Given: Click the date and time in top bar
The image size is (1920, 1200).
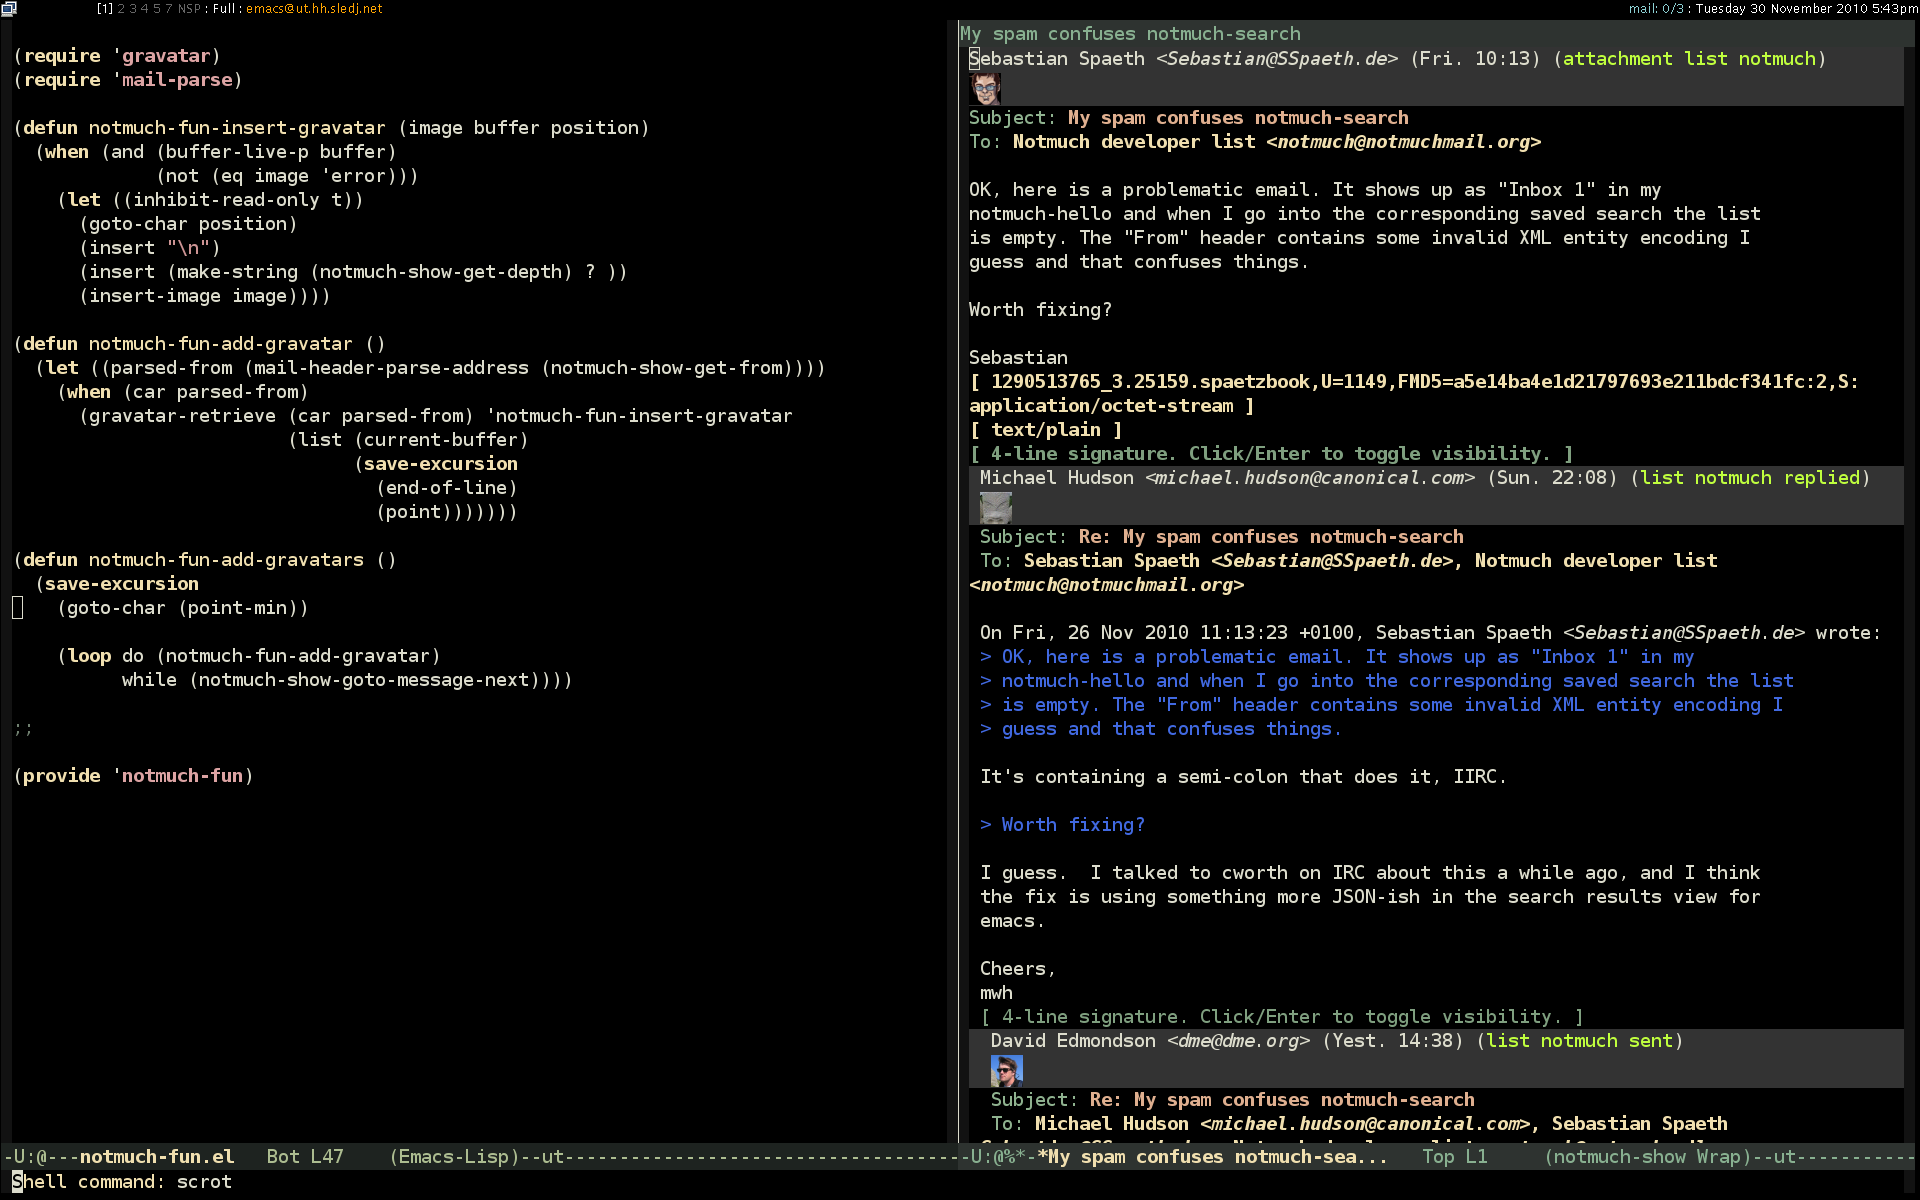Looking at the screenshot, I should [x=1806, y=9].
